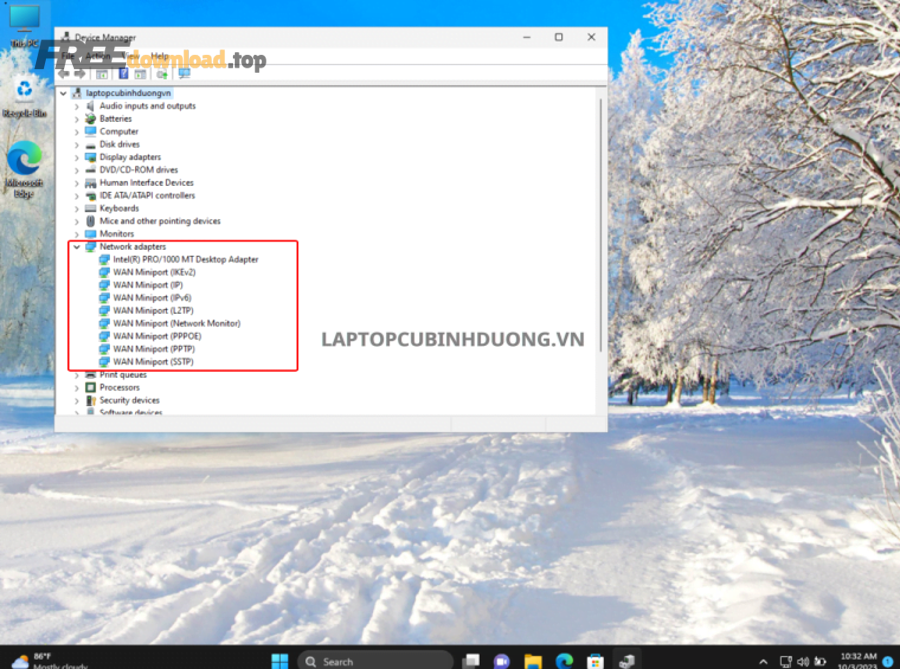900x669 pixels.
Task: Open Help via the blue question mark icon
Action: 123,74
